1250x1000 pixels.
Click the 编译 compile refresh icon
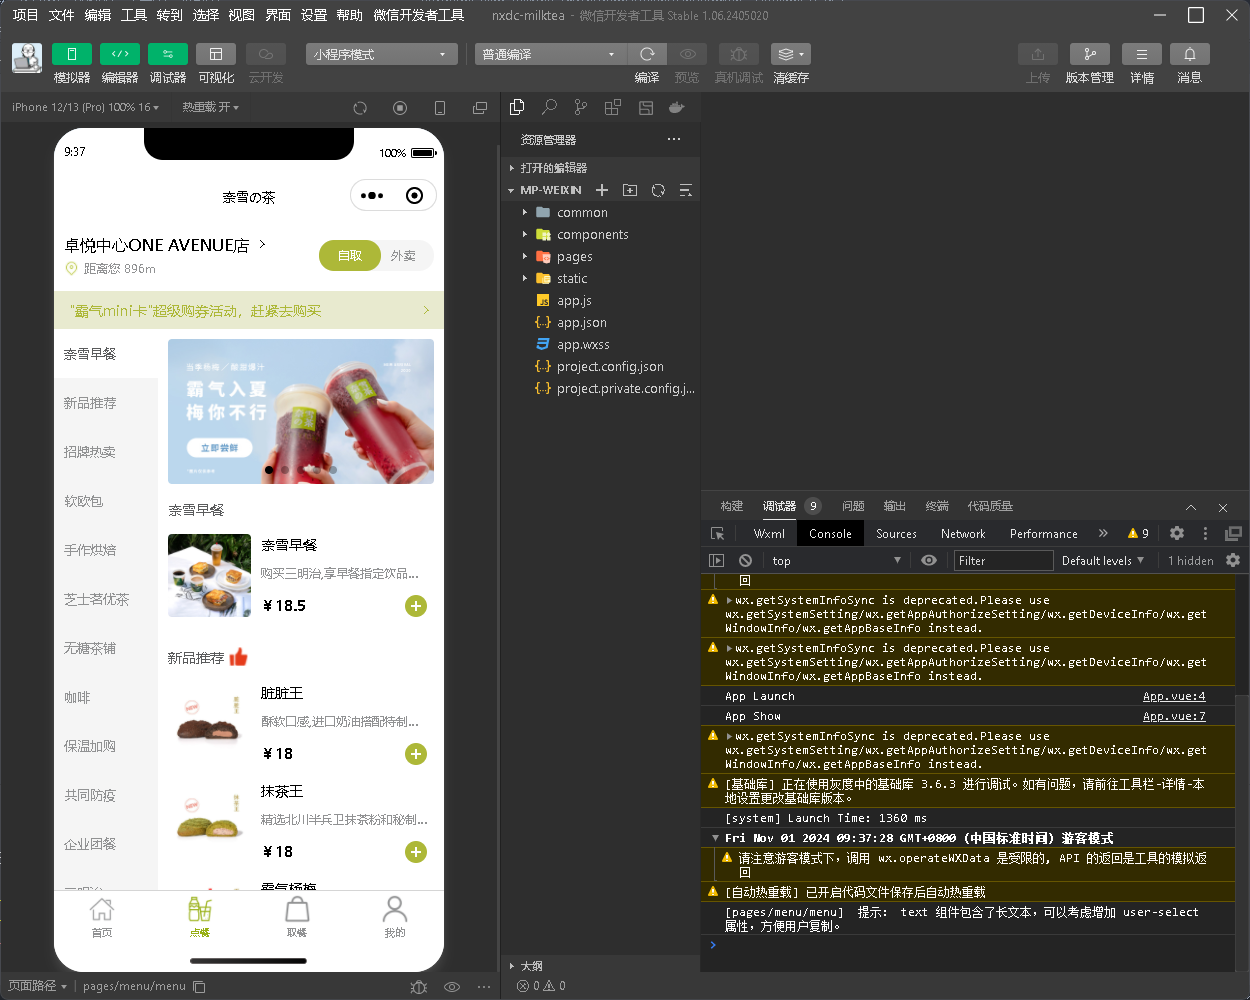pyautogui.click(x=647, y=54)
